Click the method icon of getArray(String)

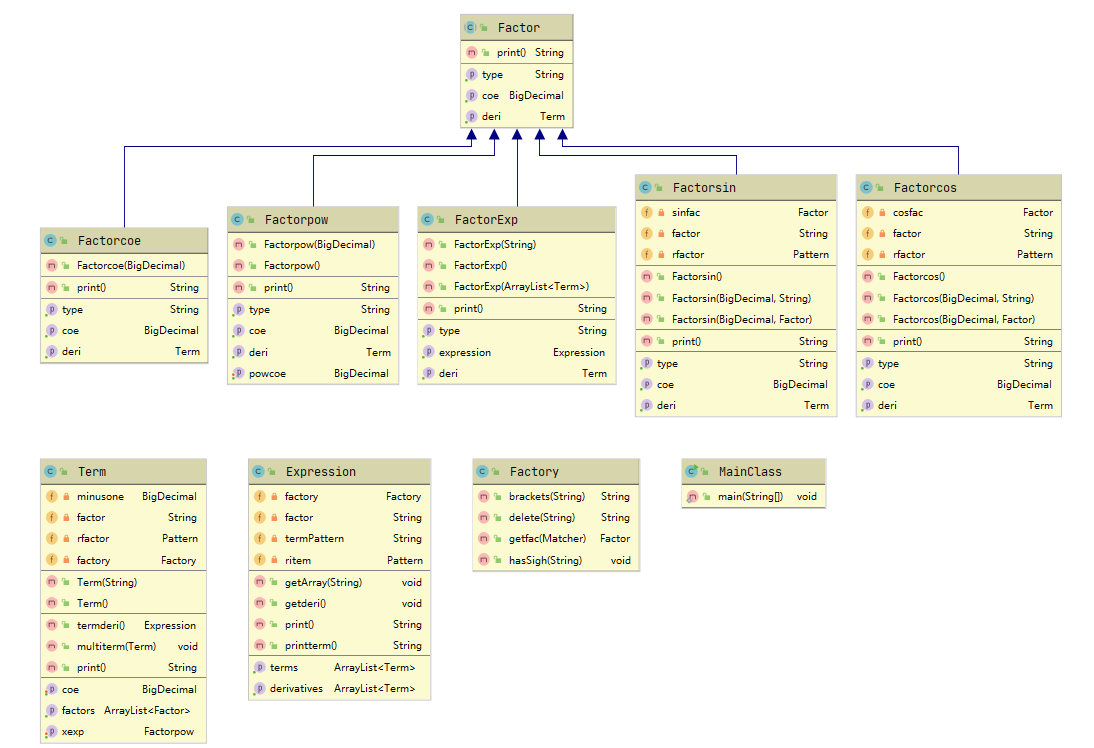pyautogui.click(x=260, y=582)
